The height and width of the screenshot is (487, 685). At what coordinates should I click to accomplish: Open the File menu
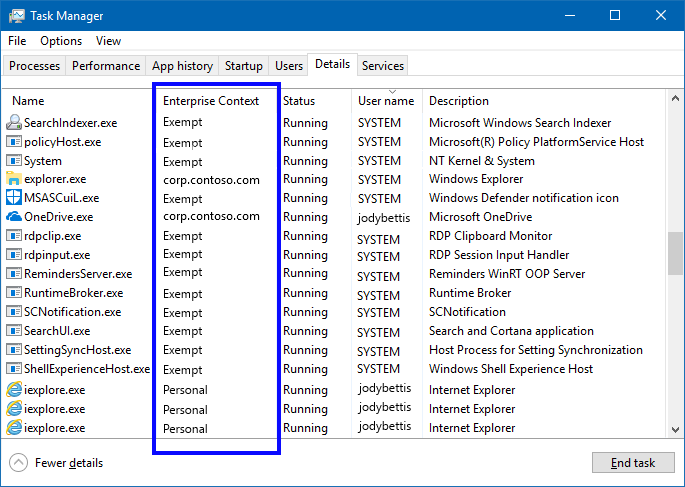17,41
